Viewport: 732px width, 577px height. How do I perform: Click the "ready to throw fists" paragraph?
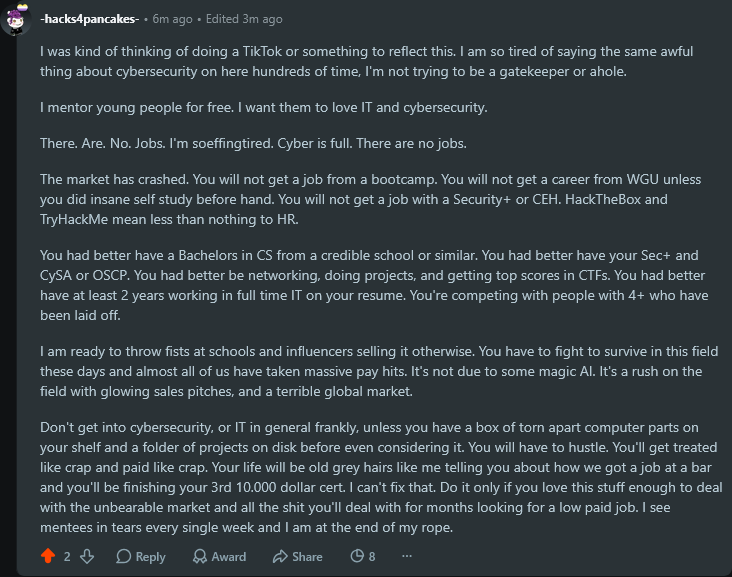coord(379,371)
